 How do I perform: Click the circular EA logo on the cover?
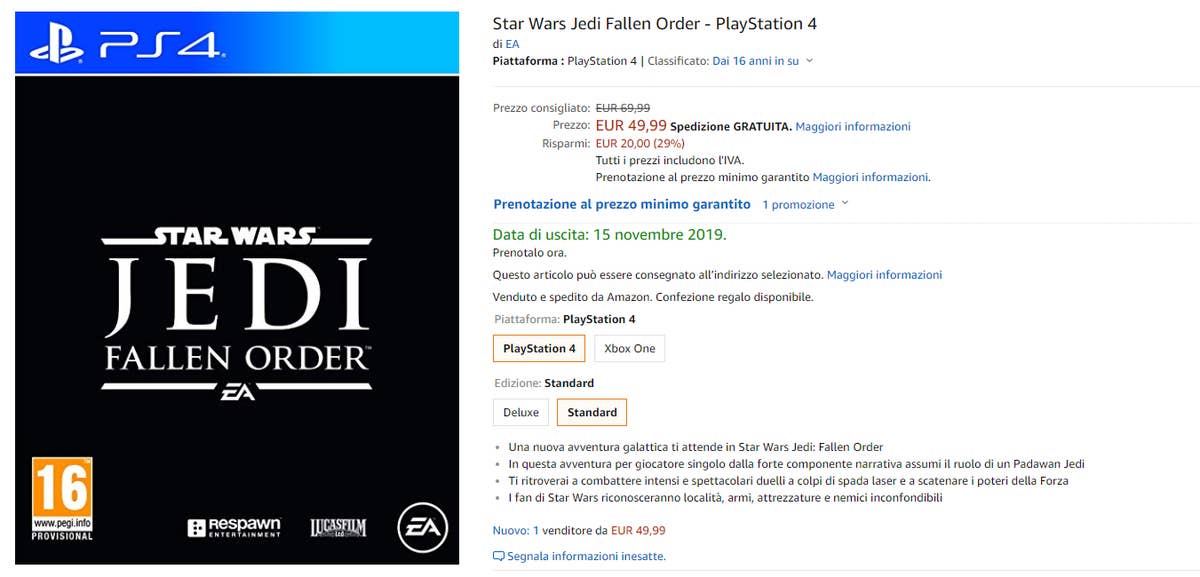[424, 528]
